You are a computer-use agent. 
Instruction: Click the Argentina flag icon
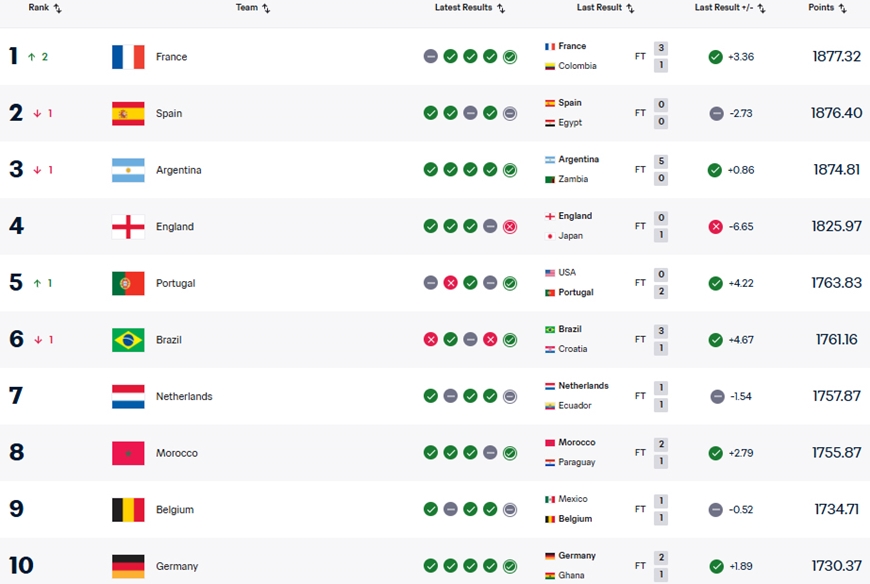(128, 170)
